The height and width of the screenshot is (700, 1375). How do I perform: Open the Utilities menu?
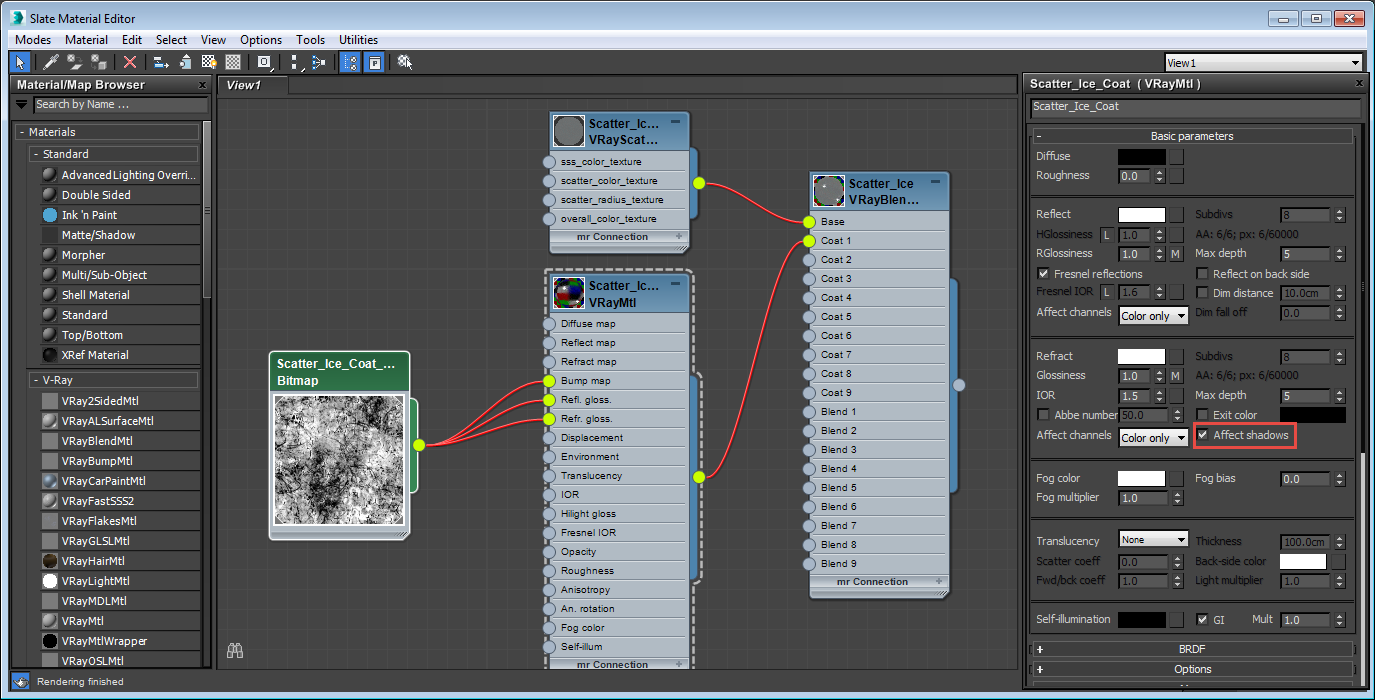coord(358,39)
